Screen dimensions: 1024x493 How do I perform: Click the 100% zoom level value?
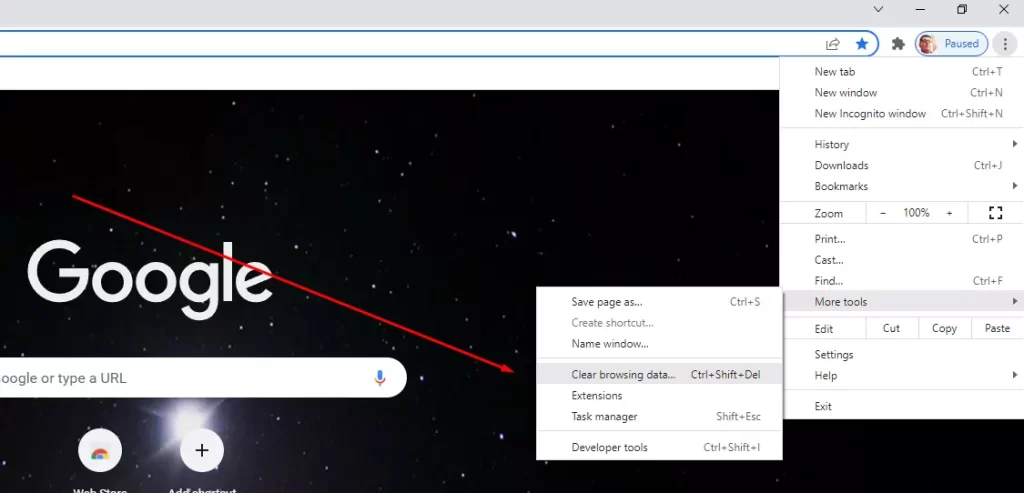pyautogui.click(x=916, y=213)
